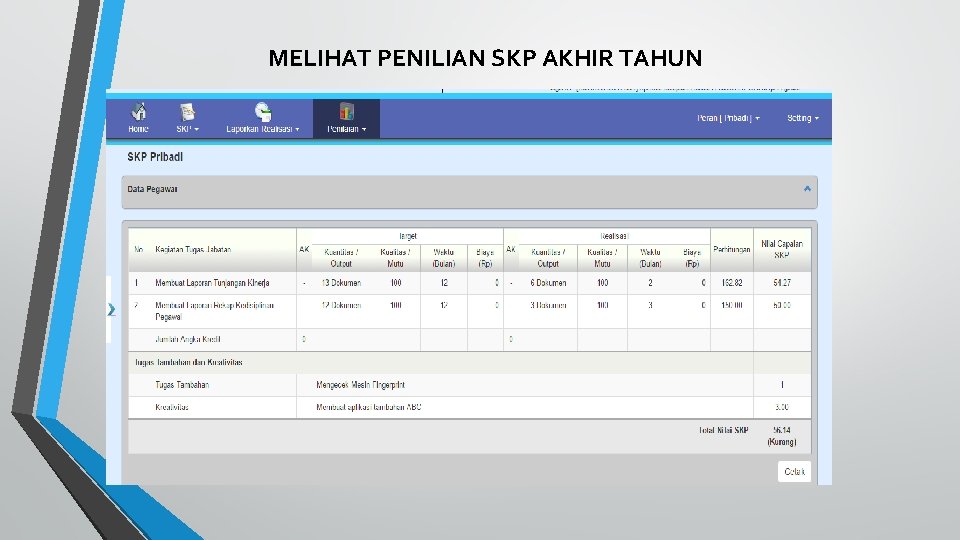
Task: Click the Total Nilai SKP label
Action: (724, 430)
